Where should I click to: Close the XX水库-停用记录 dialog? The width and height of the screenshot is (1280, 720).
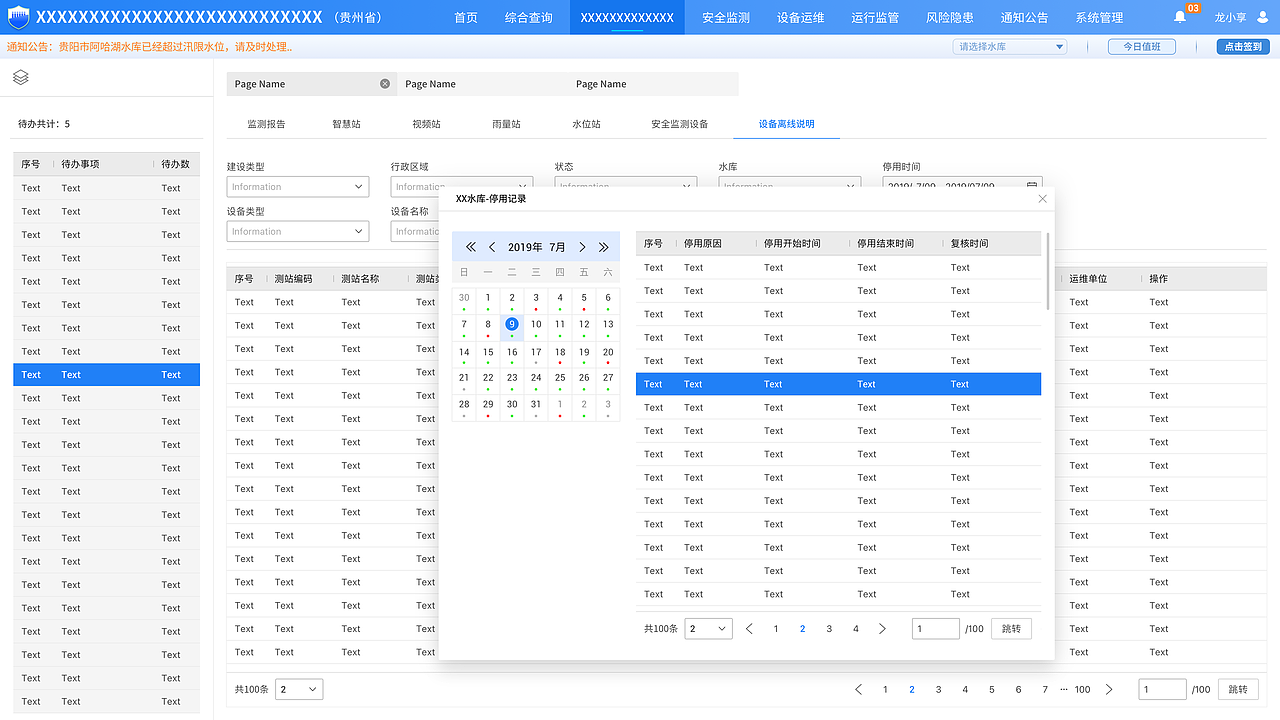1043,199
